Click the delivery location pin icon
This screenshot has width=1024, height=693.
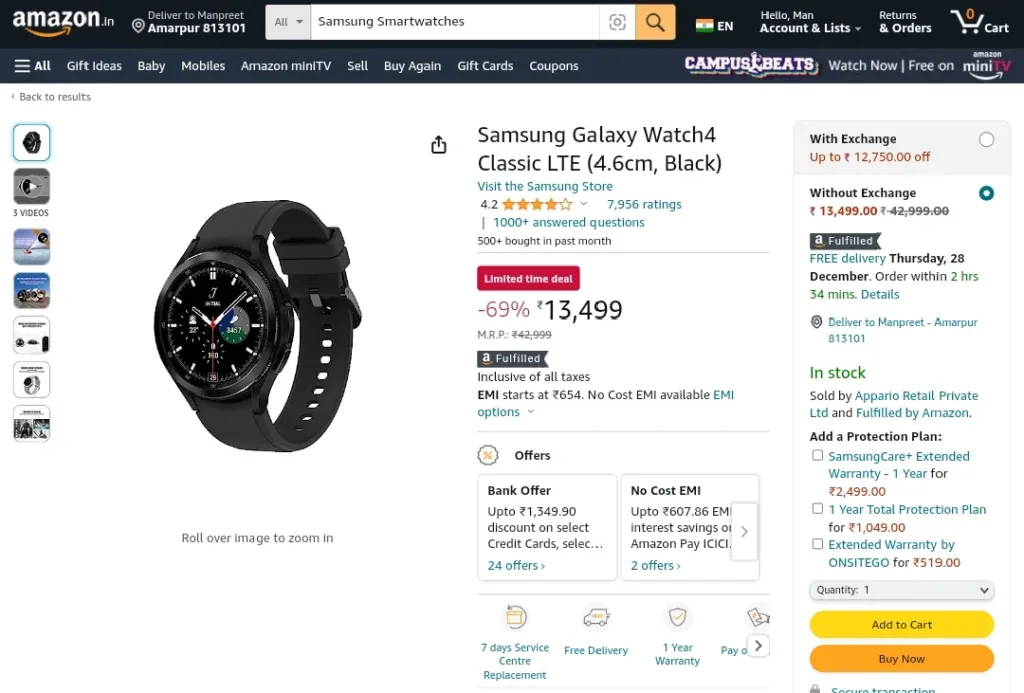tap(138, 26)
